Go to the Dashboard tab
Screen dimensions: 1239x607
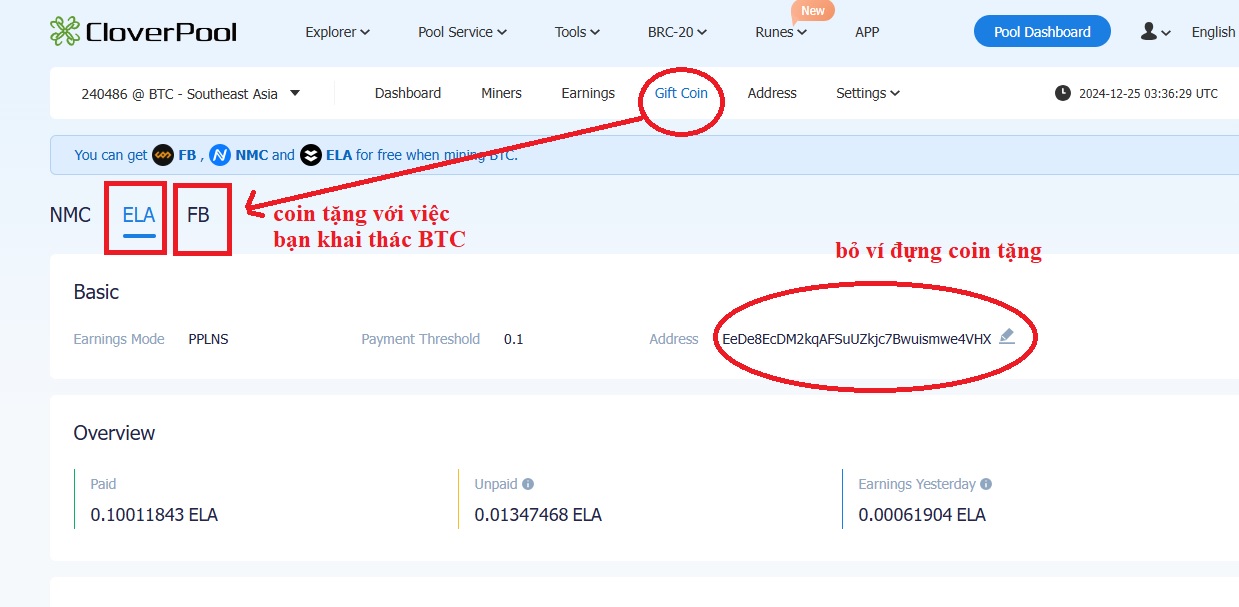(408, 93)
